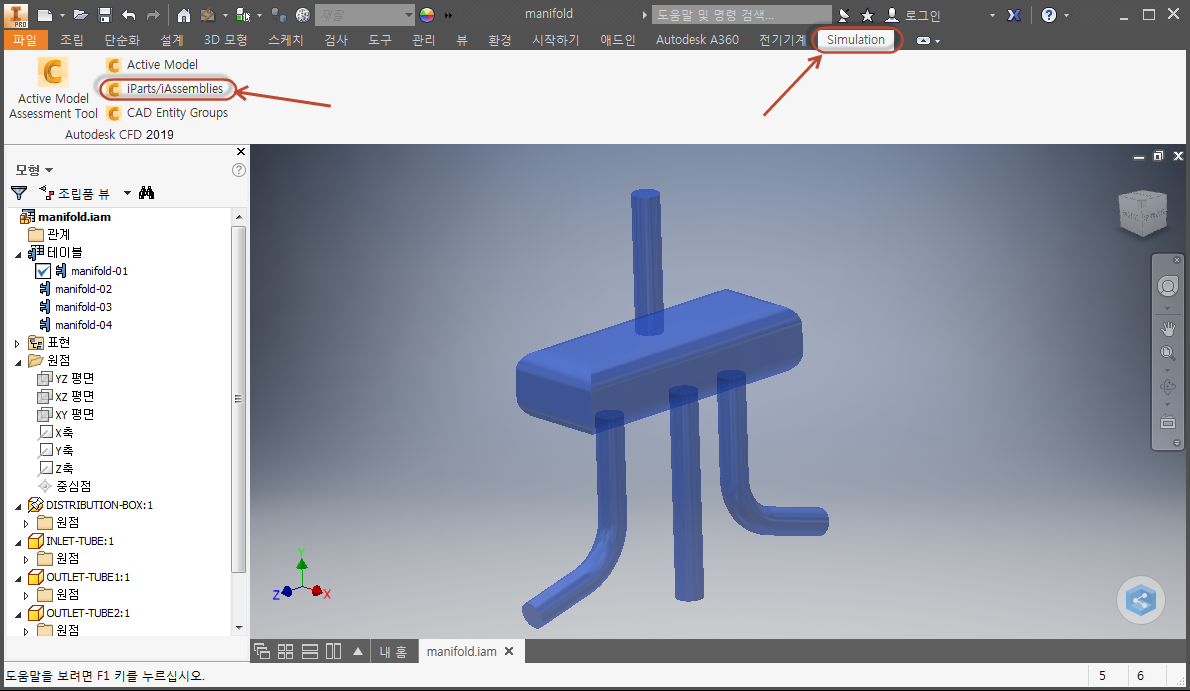Screen dimensions: 1190x691
Task: Switch to the 3D 모형 ribbon tab
Action: (x=225, y=39)
